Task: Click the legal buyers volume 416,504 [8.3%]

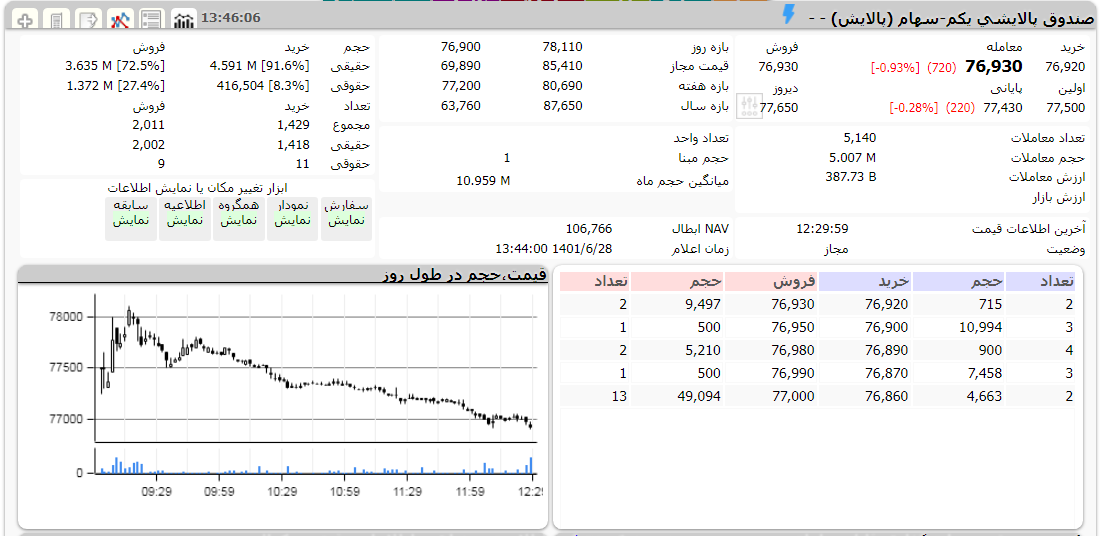Action: [x=264, y=86]
